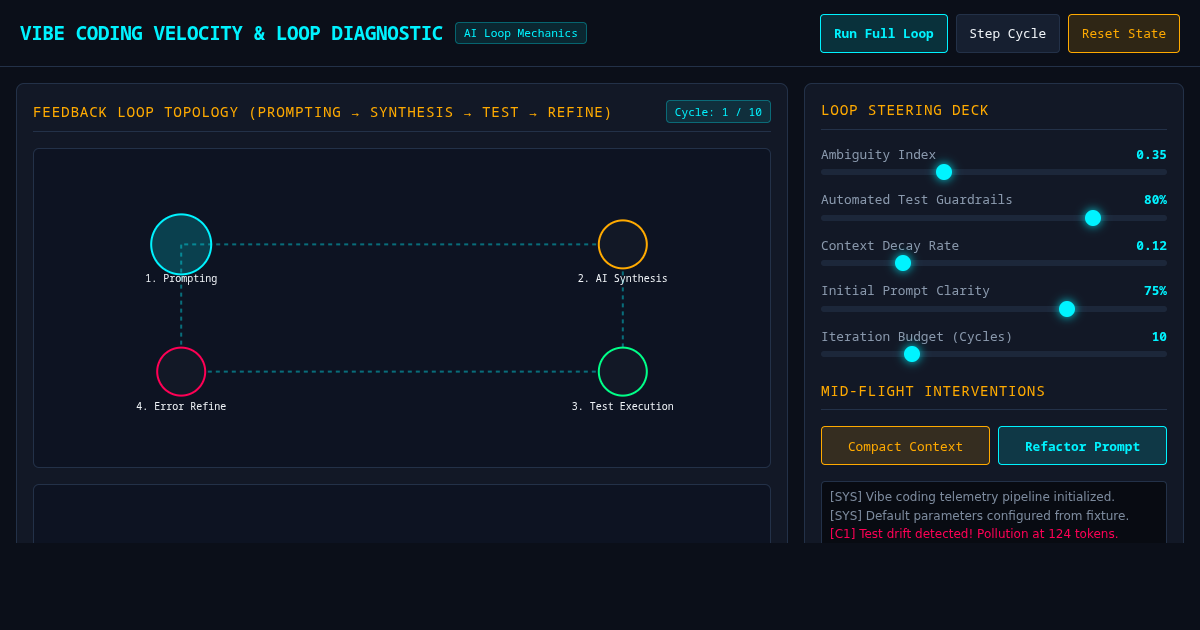Click the Ambiguity Index label

point(878,154)
